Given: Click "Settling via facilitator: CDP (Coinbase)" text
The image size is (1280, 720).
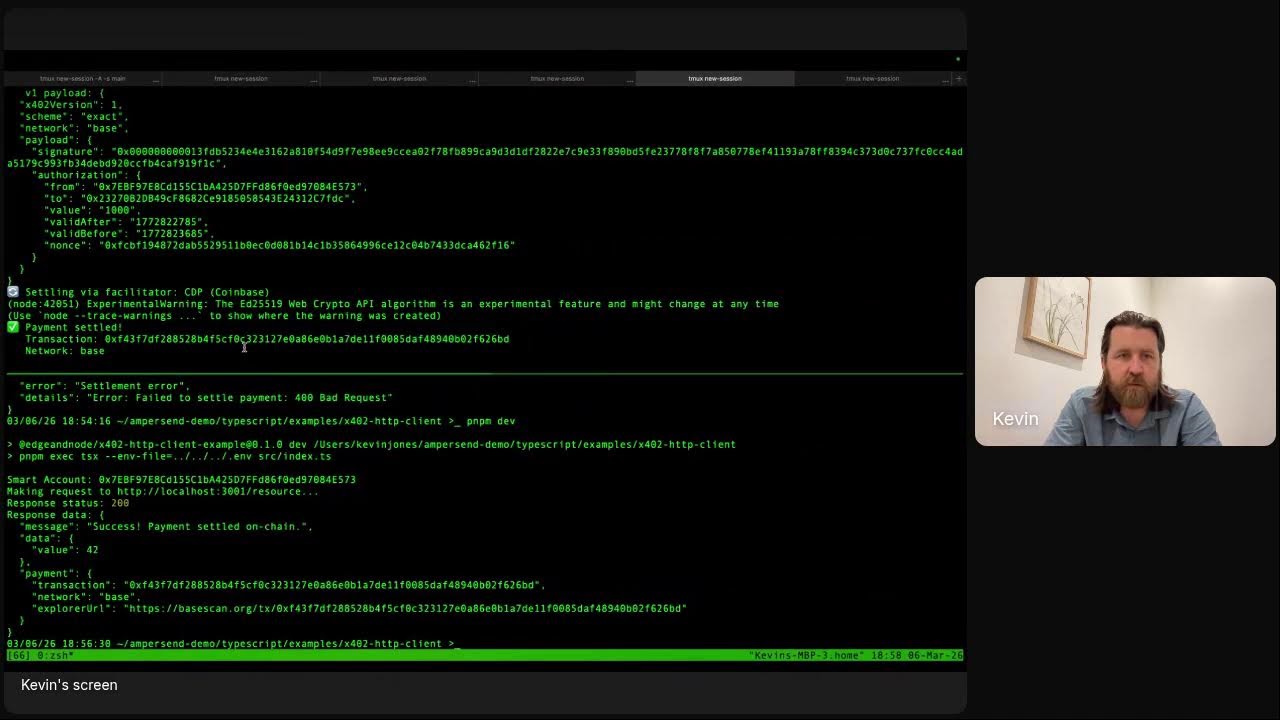Looking at the screenshot, I should [147, 292].
